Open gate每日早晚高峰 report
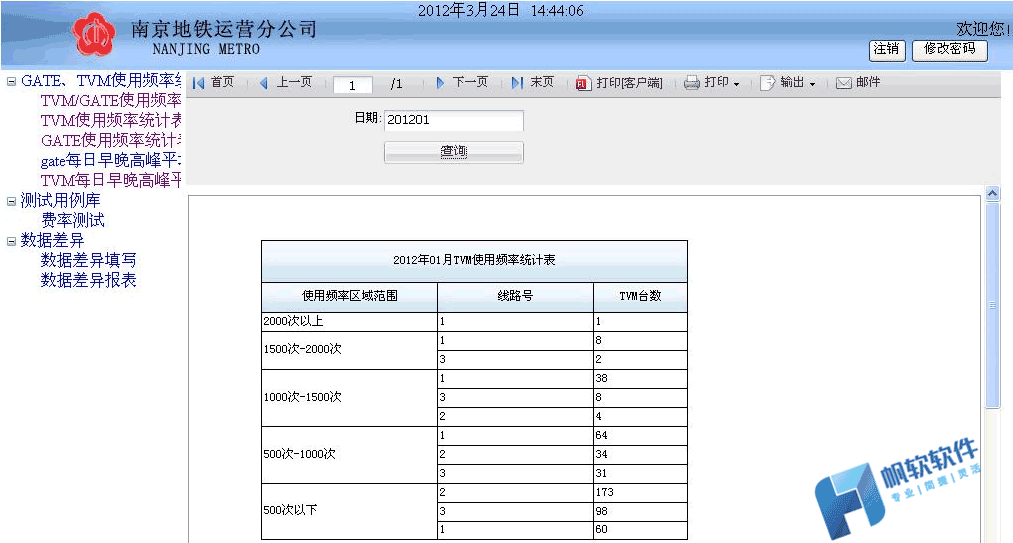 [111, 160]
